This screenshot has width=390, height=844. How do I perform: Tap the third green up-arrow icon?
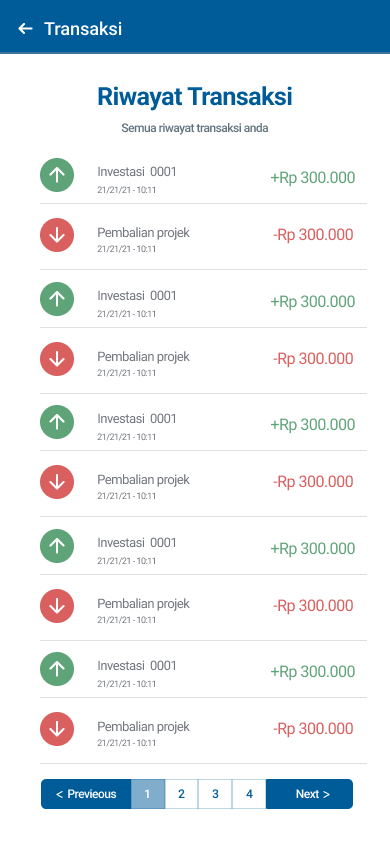point(57,422)
